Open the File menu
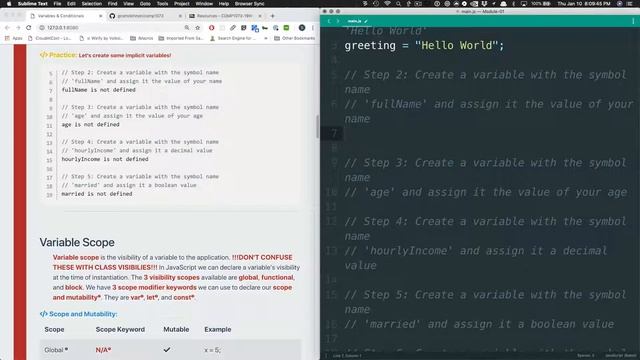The width and height of the screenshot is (640, 360). click(x=57, y=4)
